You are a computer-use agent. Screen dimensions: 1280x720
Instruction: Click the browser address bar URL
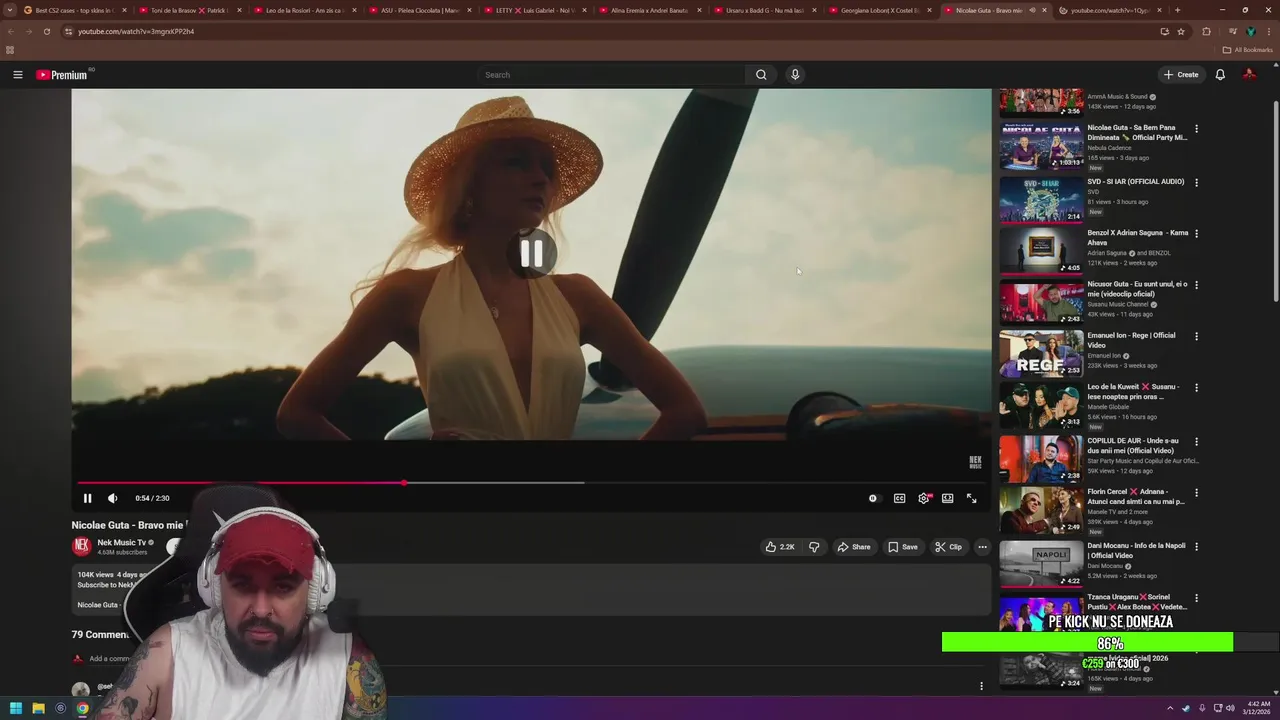tap(136, 31)
